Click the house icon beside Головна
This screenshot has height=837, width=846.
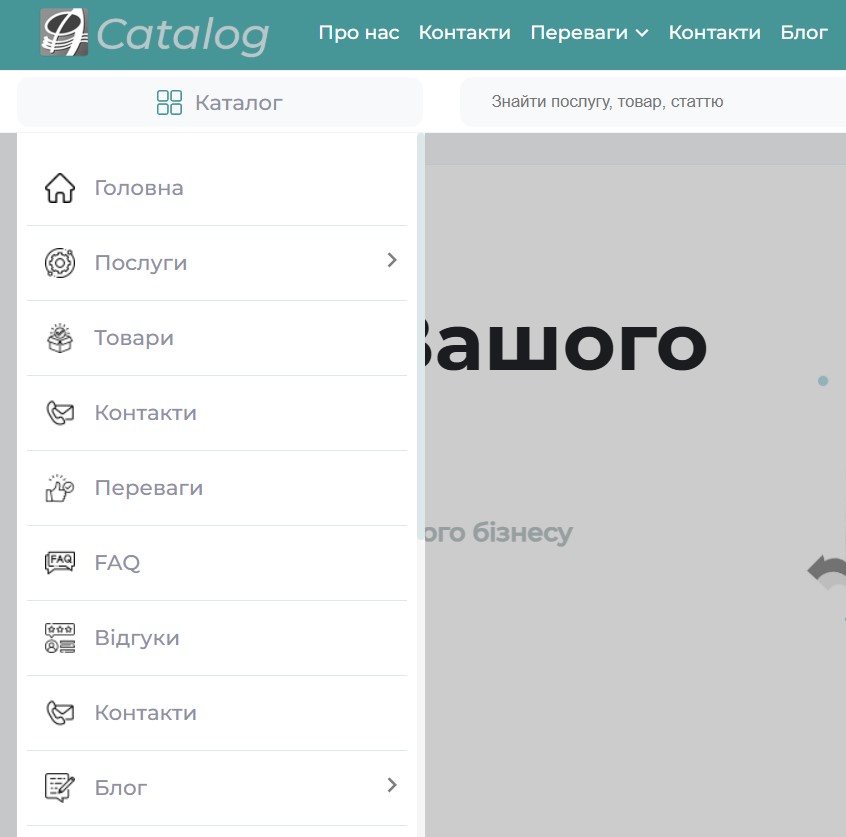pyautogui.click(x=60, y=188)
